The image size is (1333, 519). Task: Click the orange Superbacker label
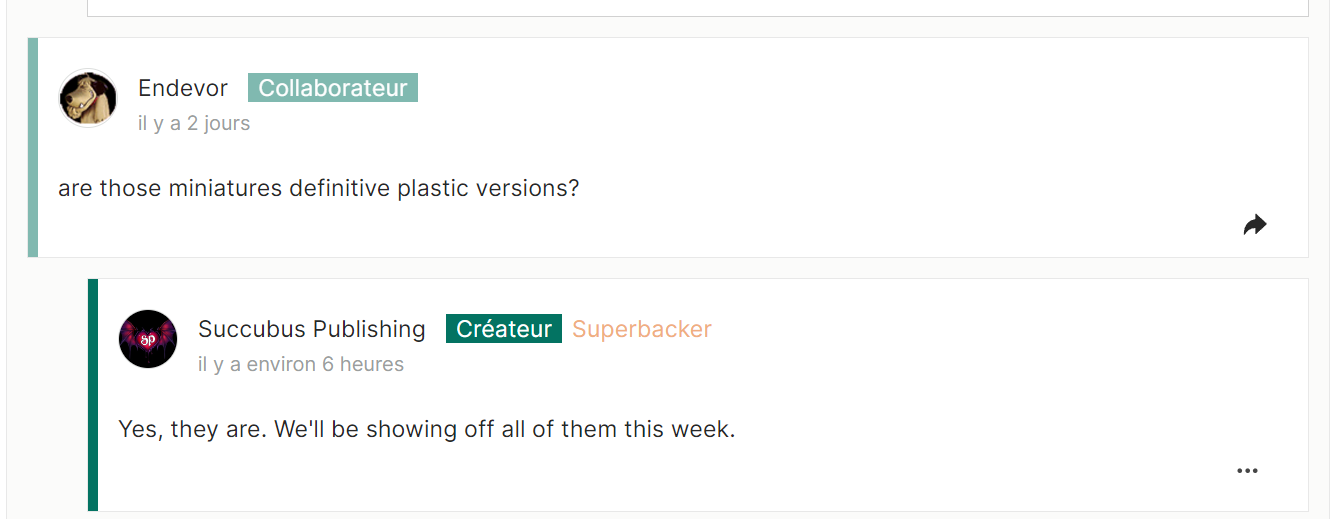pos(642,329)
